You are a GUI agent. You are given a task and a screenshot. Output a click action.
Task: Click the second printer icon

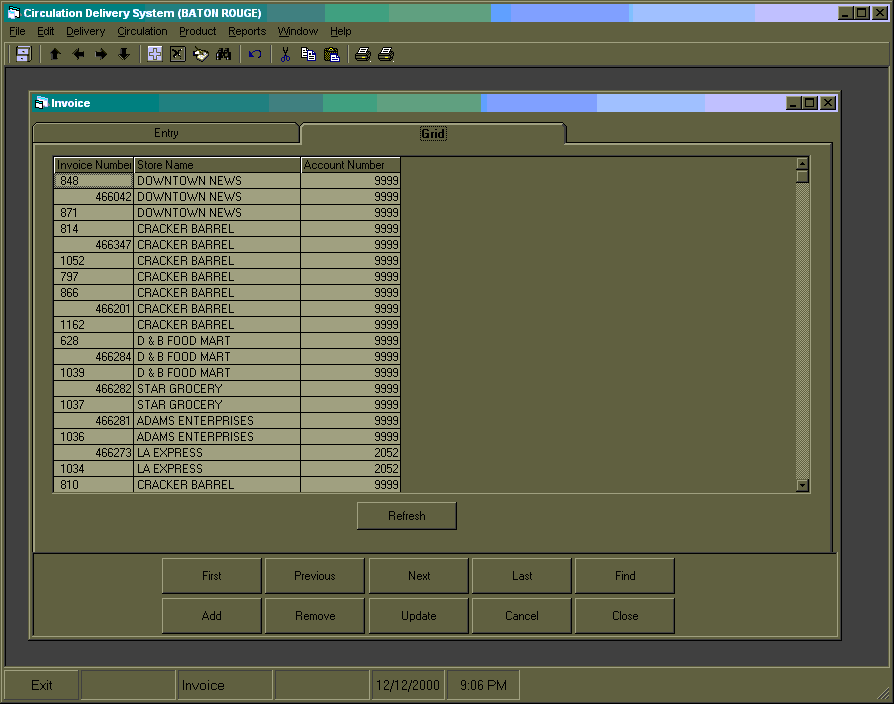coord(386,54)
